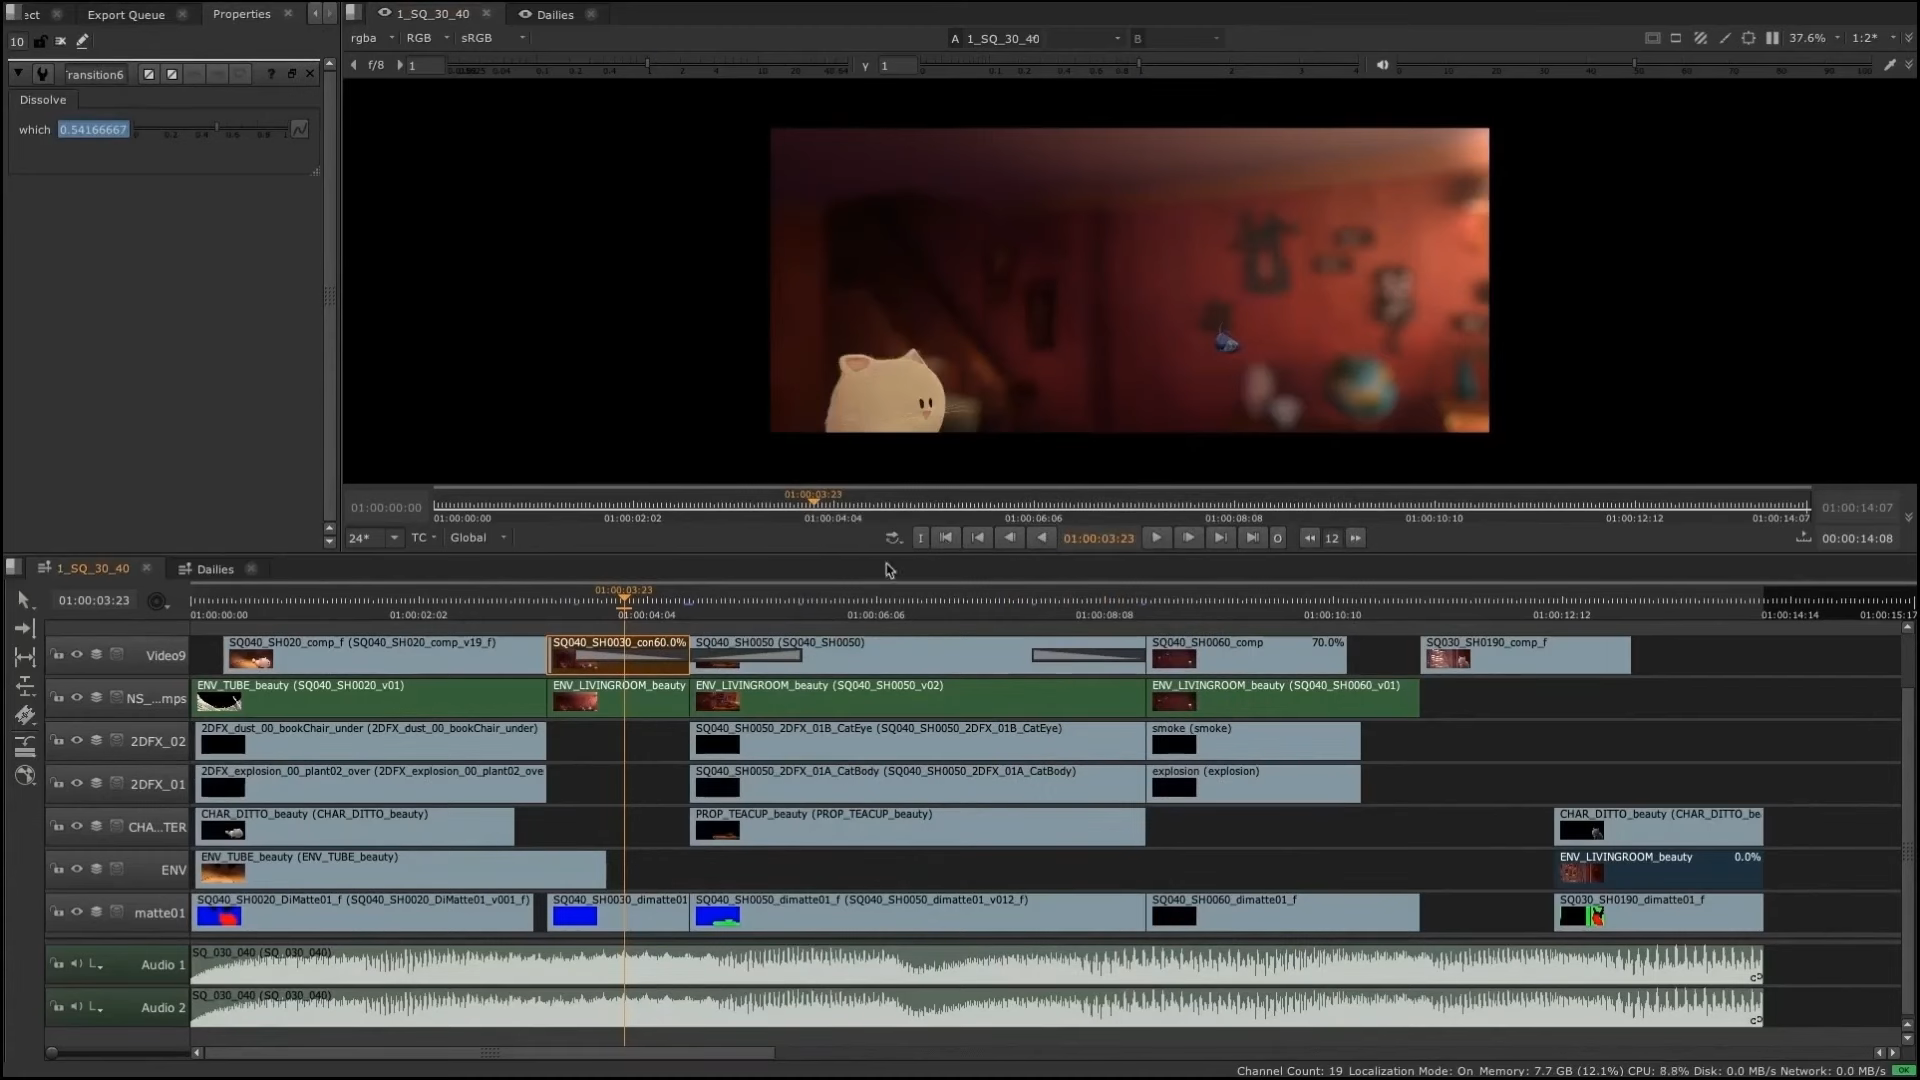Toggle visibility of the ENV track
Screen dimensions: 1920x1080
pyautogui.click(x=76, y=869)
